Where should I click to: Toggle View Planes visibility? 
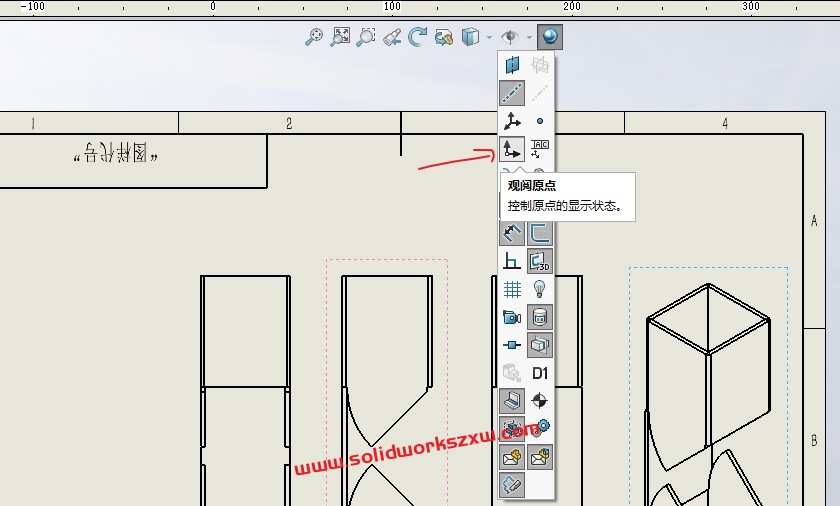pos(512,65)
